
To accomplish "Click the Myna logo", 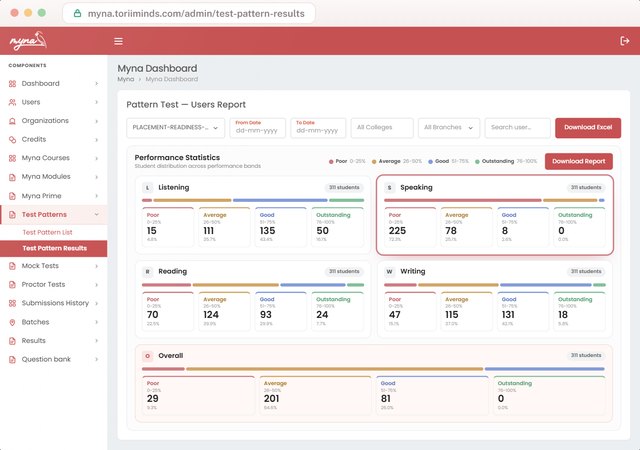I will [28, 41].
